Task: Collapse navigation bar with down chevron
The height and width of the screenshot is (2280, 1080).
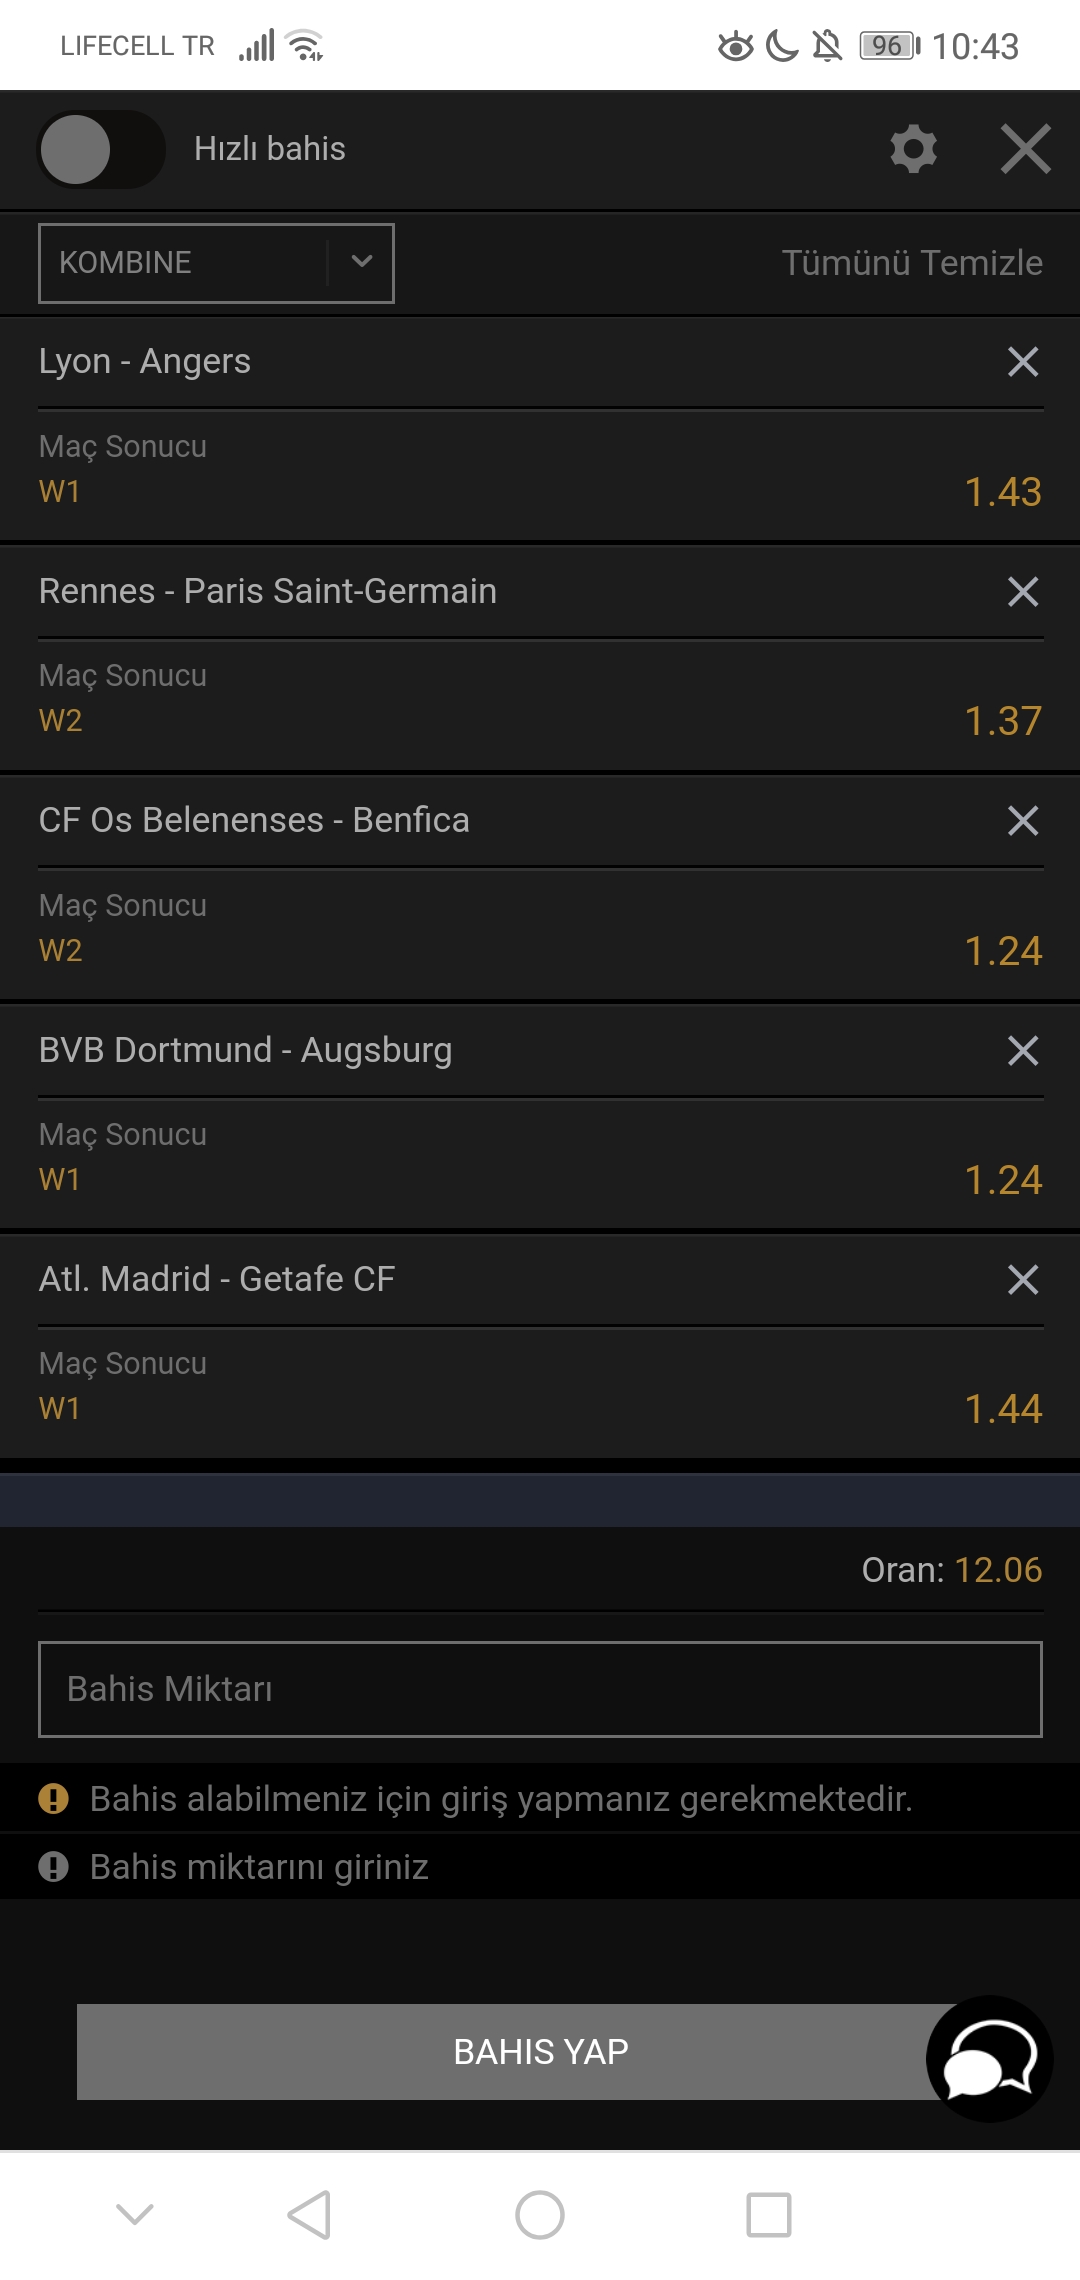Action: 135,2214
